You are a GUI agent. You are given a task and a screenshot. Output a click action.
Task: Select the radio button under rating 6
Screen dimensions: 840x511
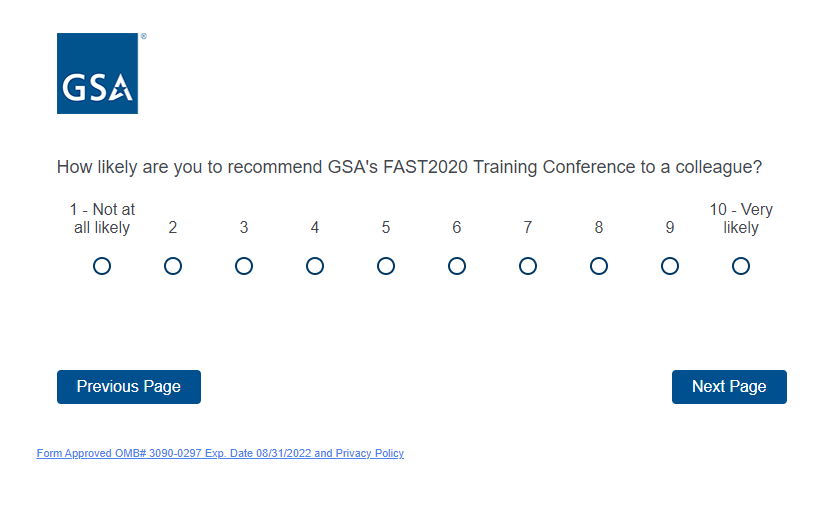pyautogui.click(x=457, y=266)
